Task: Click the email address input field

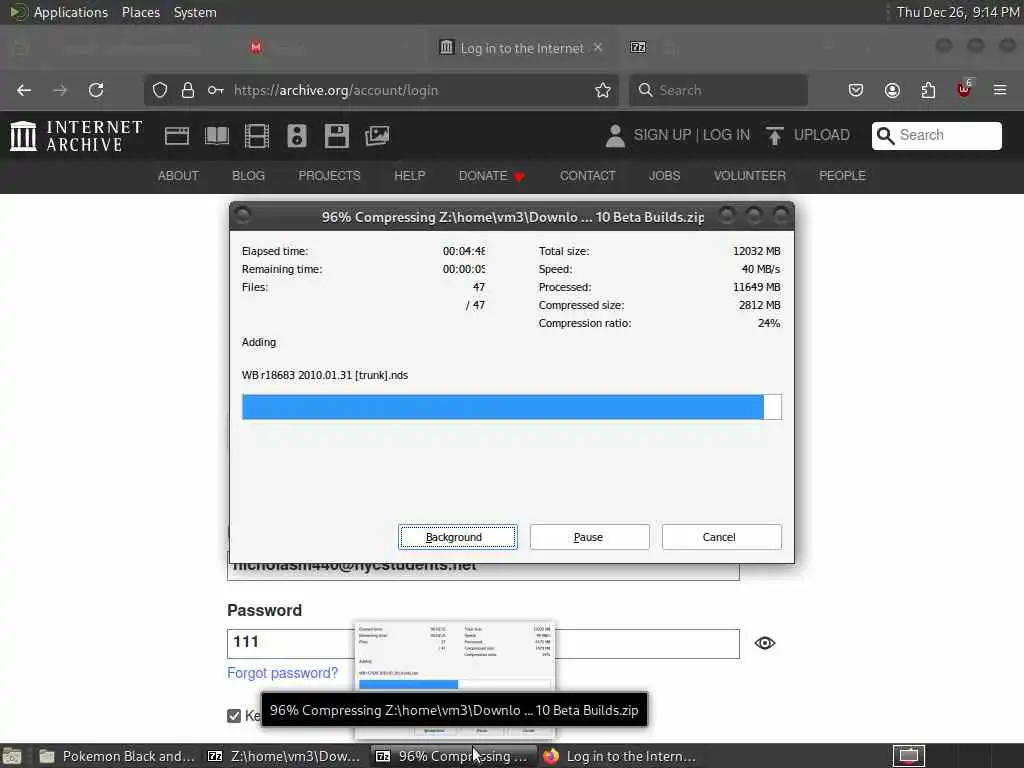Action: click(483, 566)
